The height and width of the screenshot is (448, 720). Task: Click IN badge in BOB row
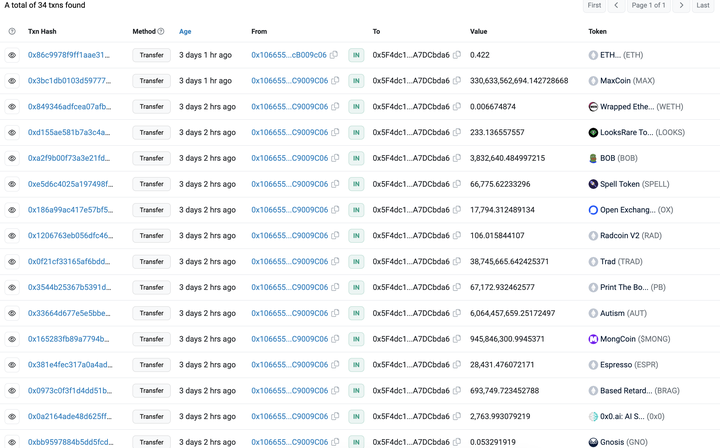[356, 158]
